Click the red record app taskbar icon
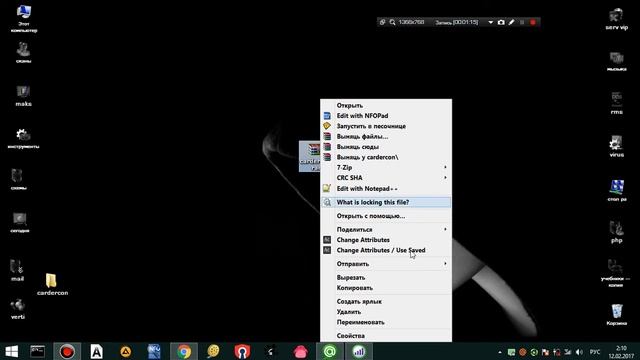The height and width of the screenshot is (360, 640). coord(67,351)
